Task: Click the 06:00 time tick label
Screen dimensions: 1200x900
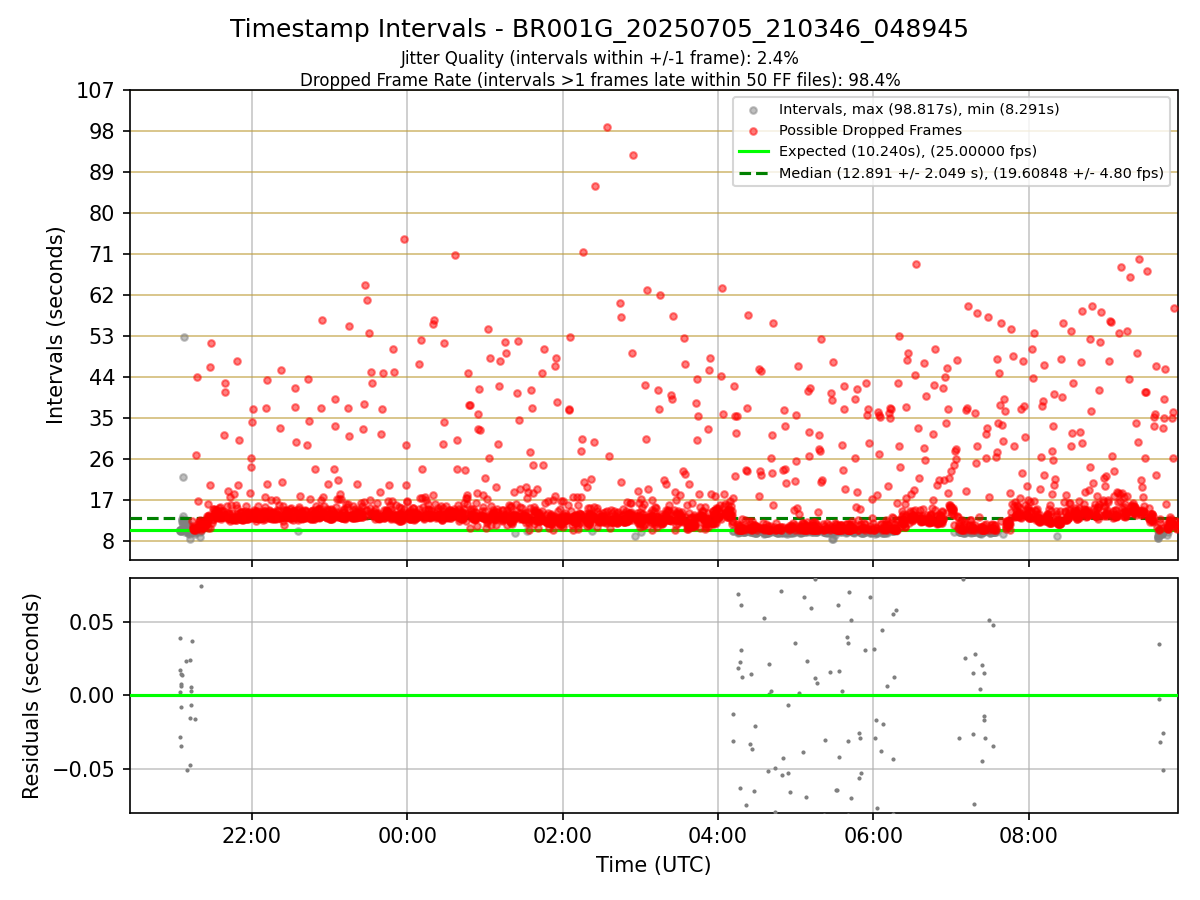Action: click(x=873, y=833)
